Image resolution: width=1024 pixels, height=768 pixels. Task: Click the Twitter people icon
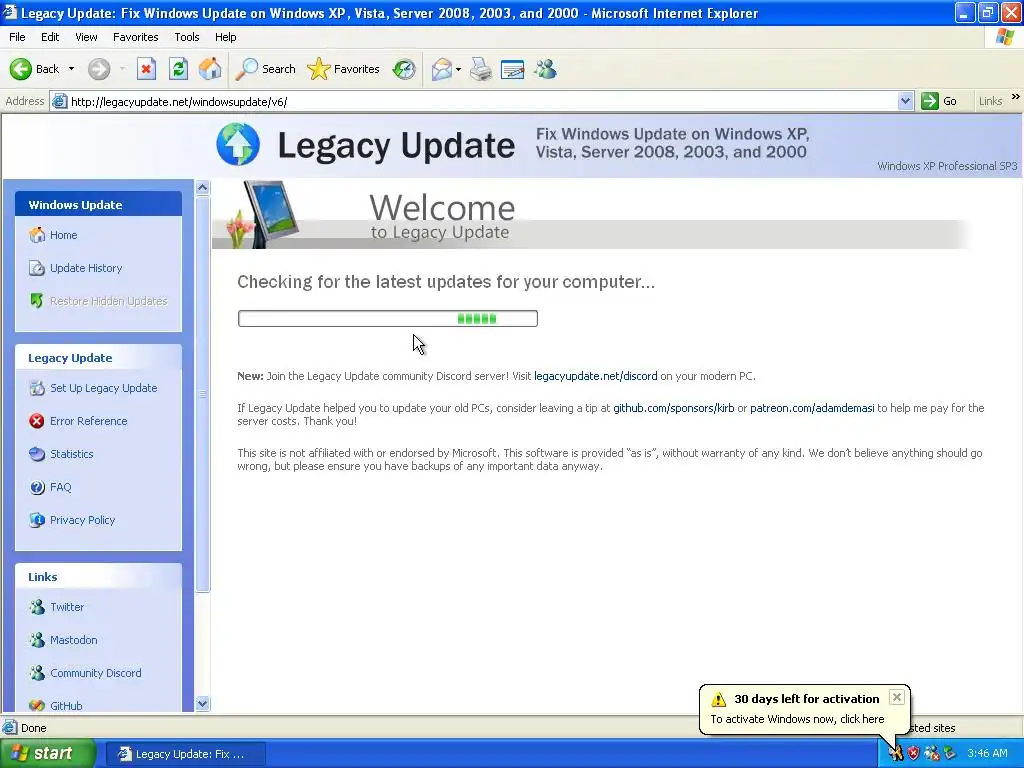click(37, 607)
